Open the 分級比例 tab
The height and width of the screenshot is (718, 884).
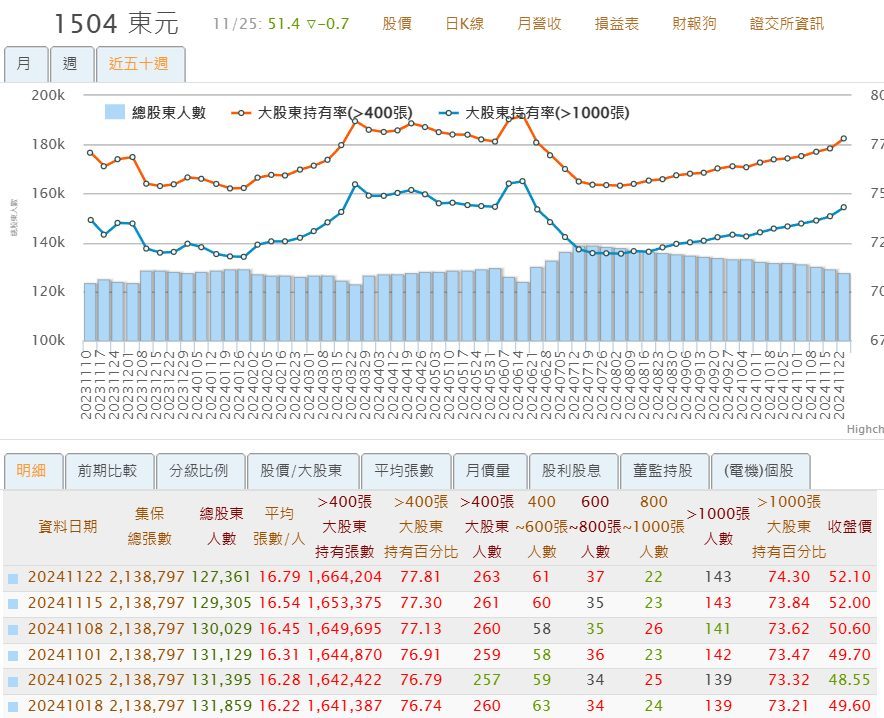200,471
